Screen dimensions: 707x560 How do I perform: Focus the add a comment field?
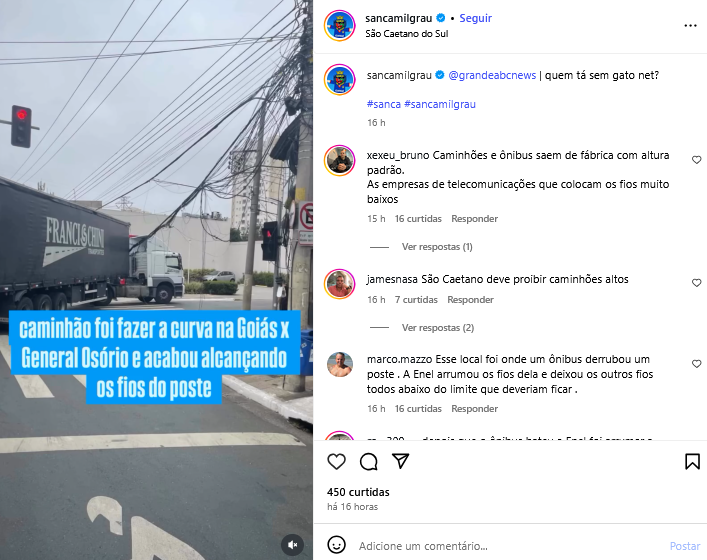point(510,546)
